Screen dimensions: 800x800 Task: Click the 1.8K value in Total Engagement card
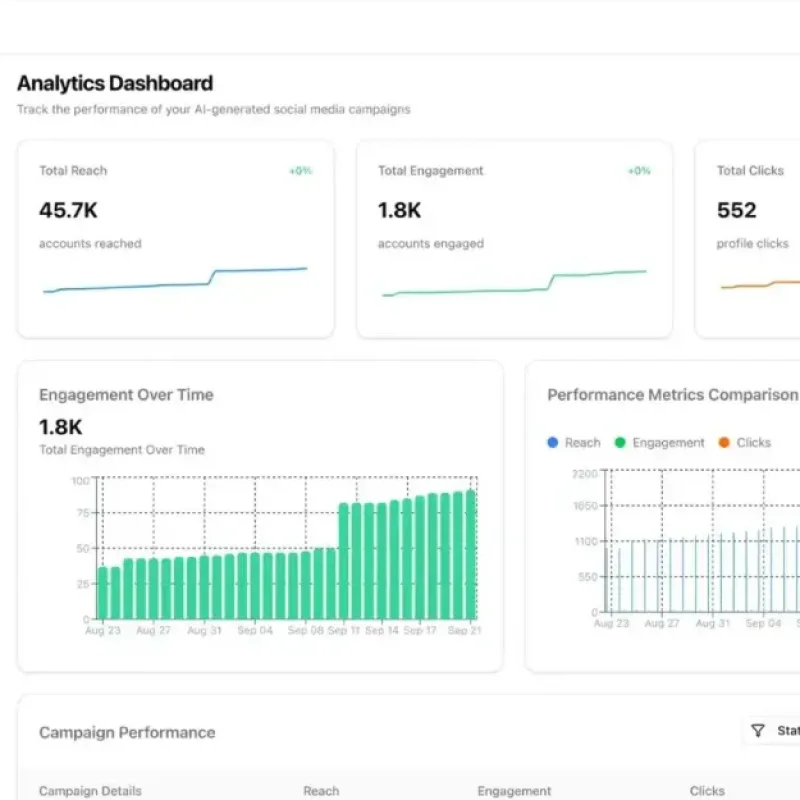coord(399,210)
